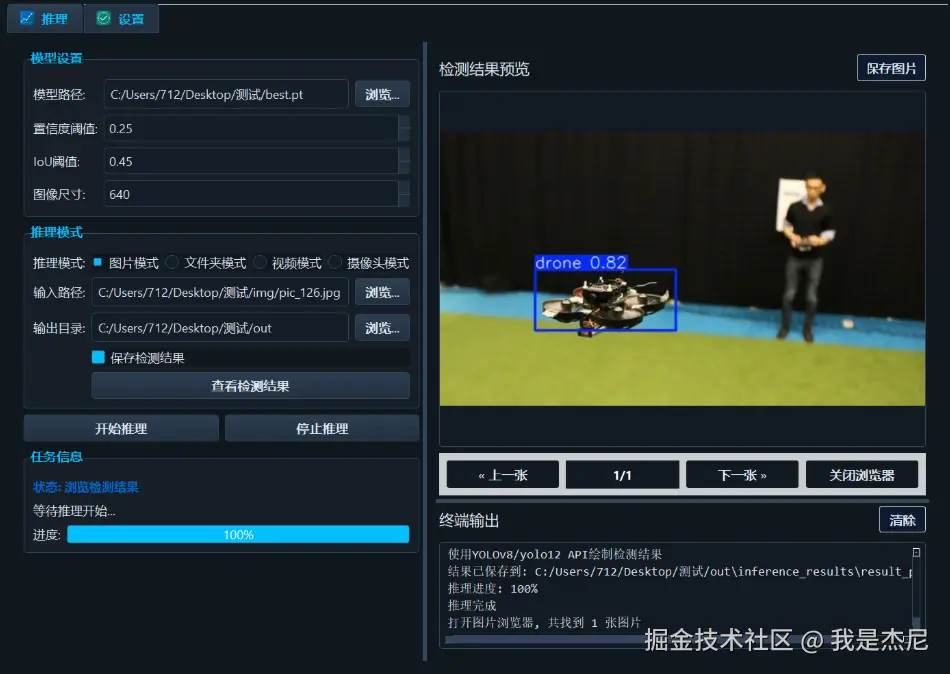Click the stepper arrows on 置信度阈值 field
The height and width of the screenshot is (674, 950).
tap(405, 127)
